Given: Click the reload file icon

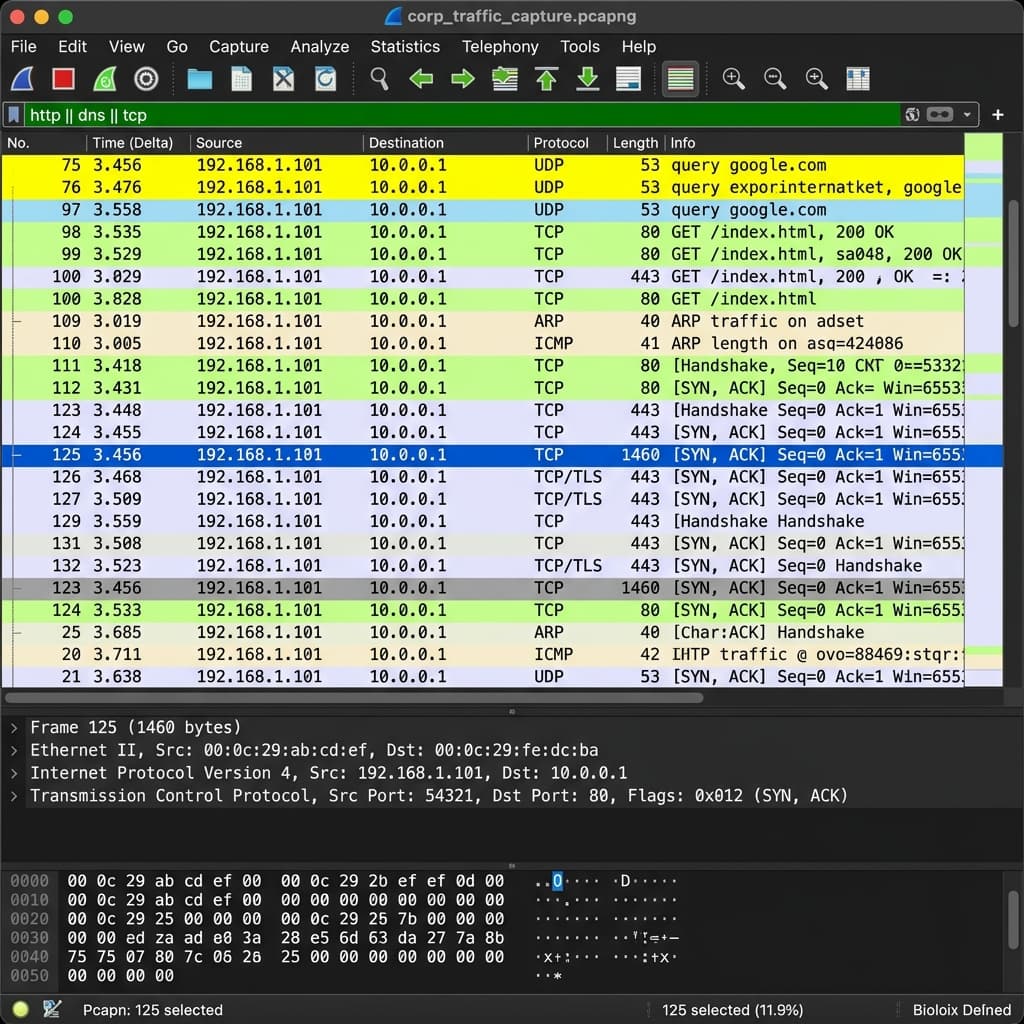Looking at the screenshot, I should 326,79.
